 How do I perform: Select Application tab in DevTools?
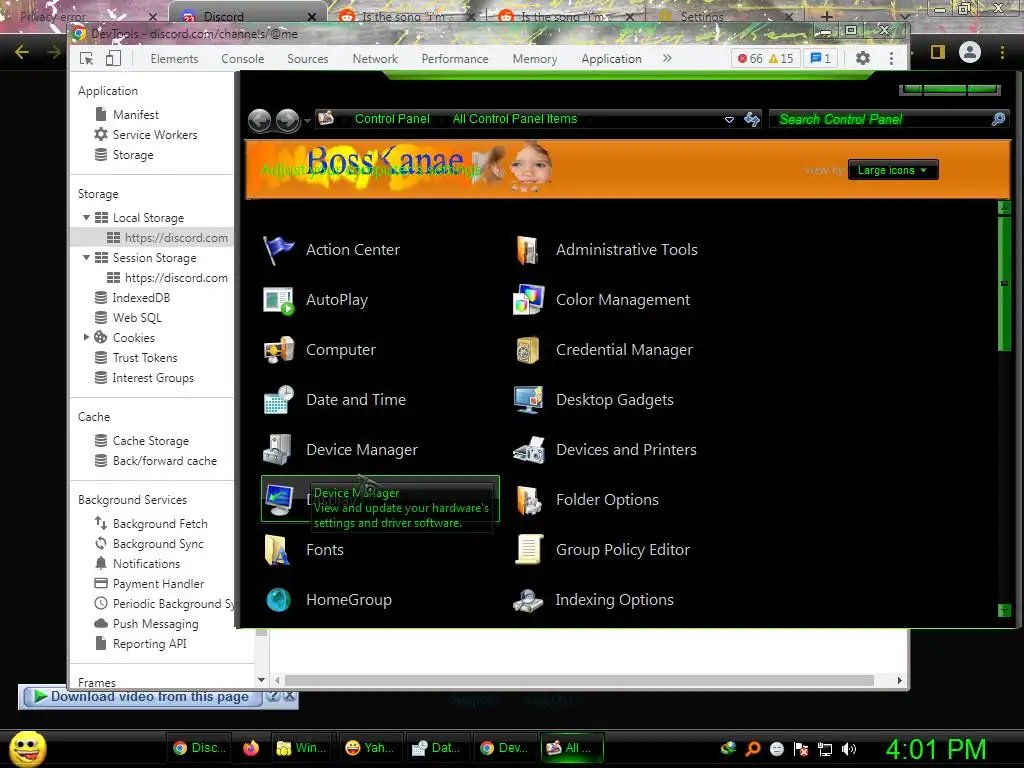click(x=611, y=59)
